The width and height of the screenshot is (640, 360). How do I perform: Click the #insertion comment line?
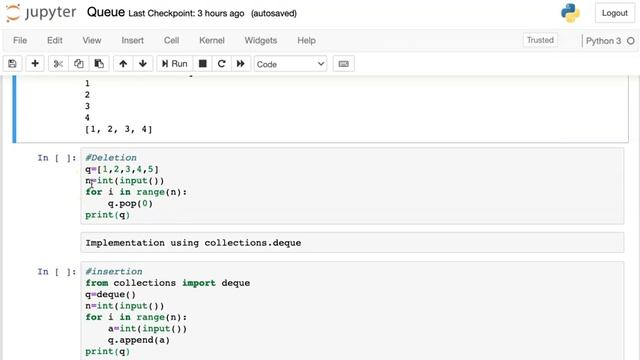point(114,271)
